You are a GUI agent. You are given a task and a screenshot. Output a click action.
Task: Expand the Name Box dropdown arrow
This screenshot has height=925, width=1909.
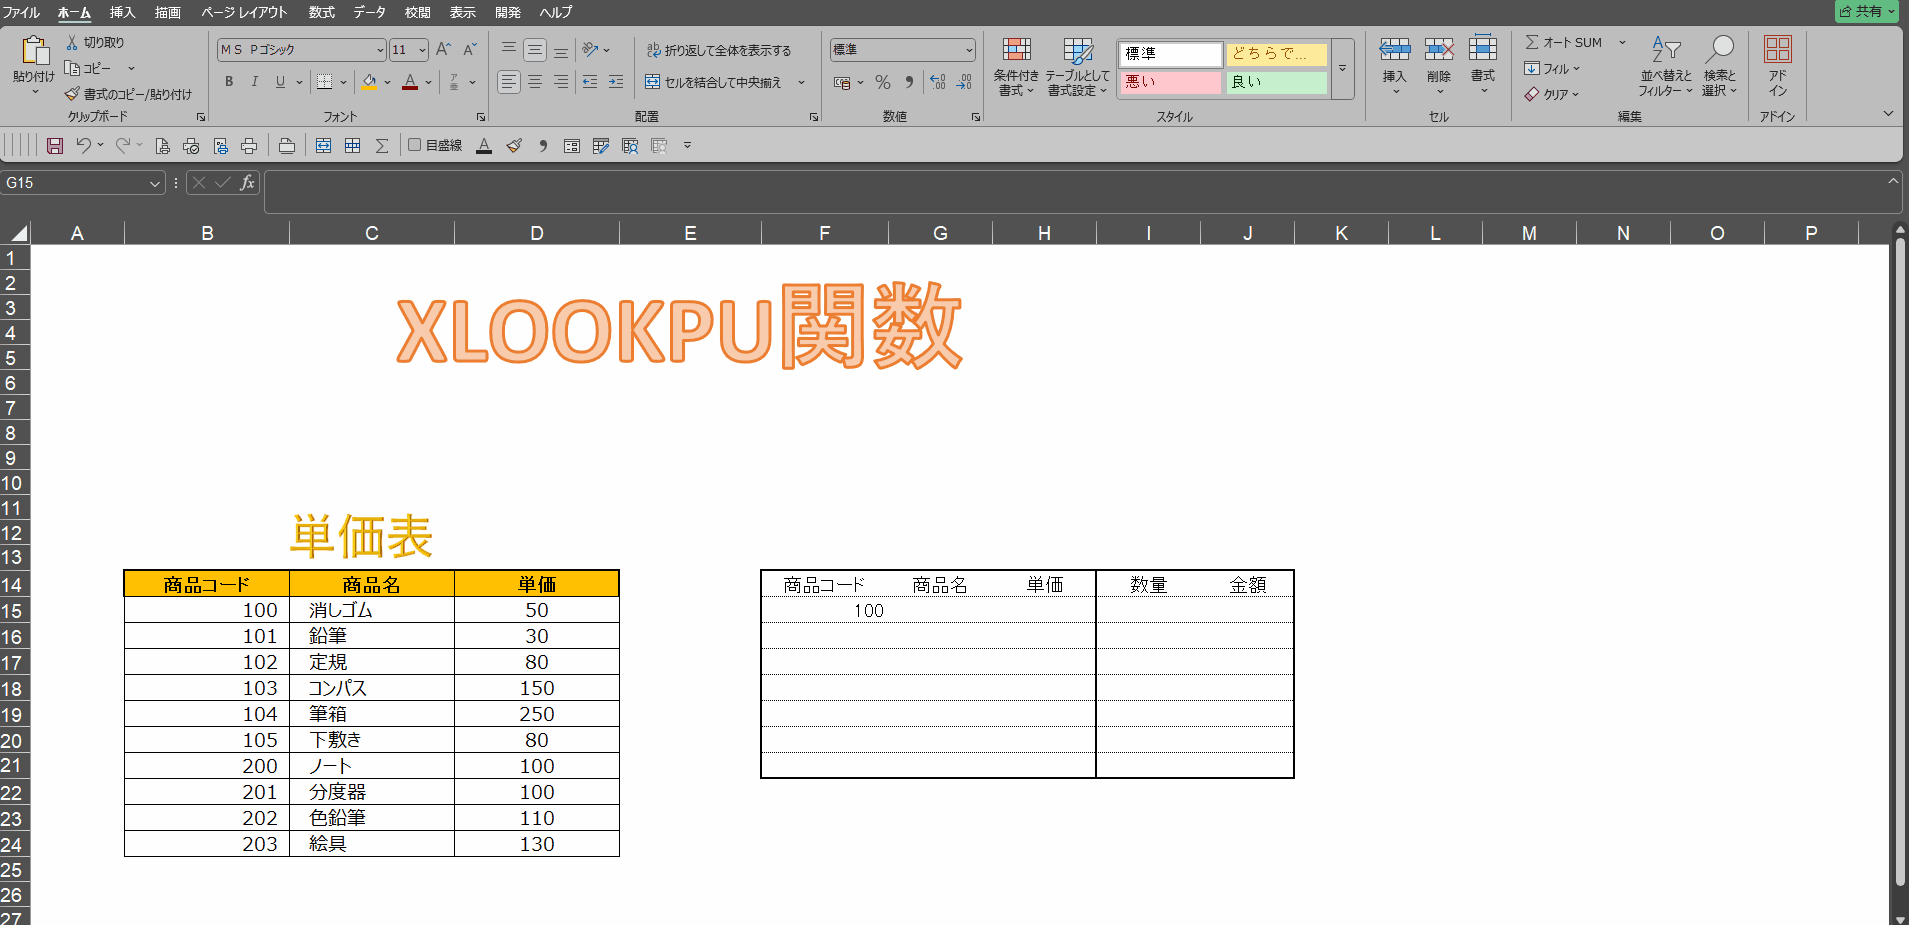(x=154, y=183)
